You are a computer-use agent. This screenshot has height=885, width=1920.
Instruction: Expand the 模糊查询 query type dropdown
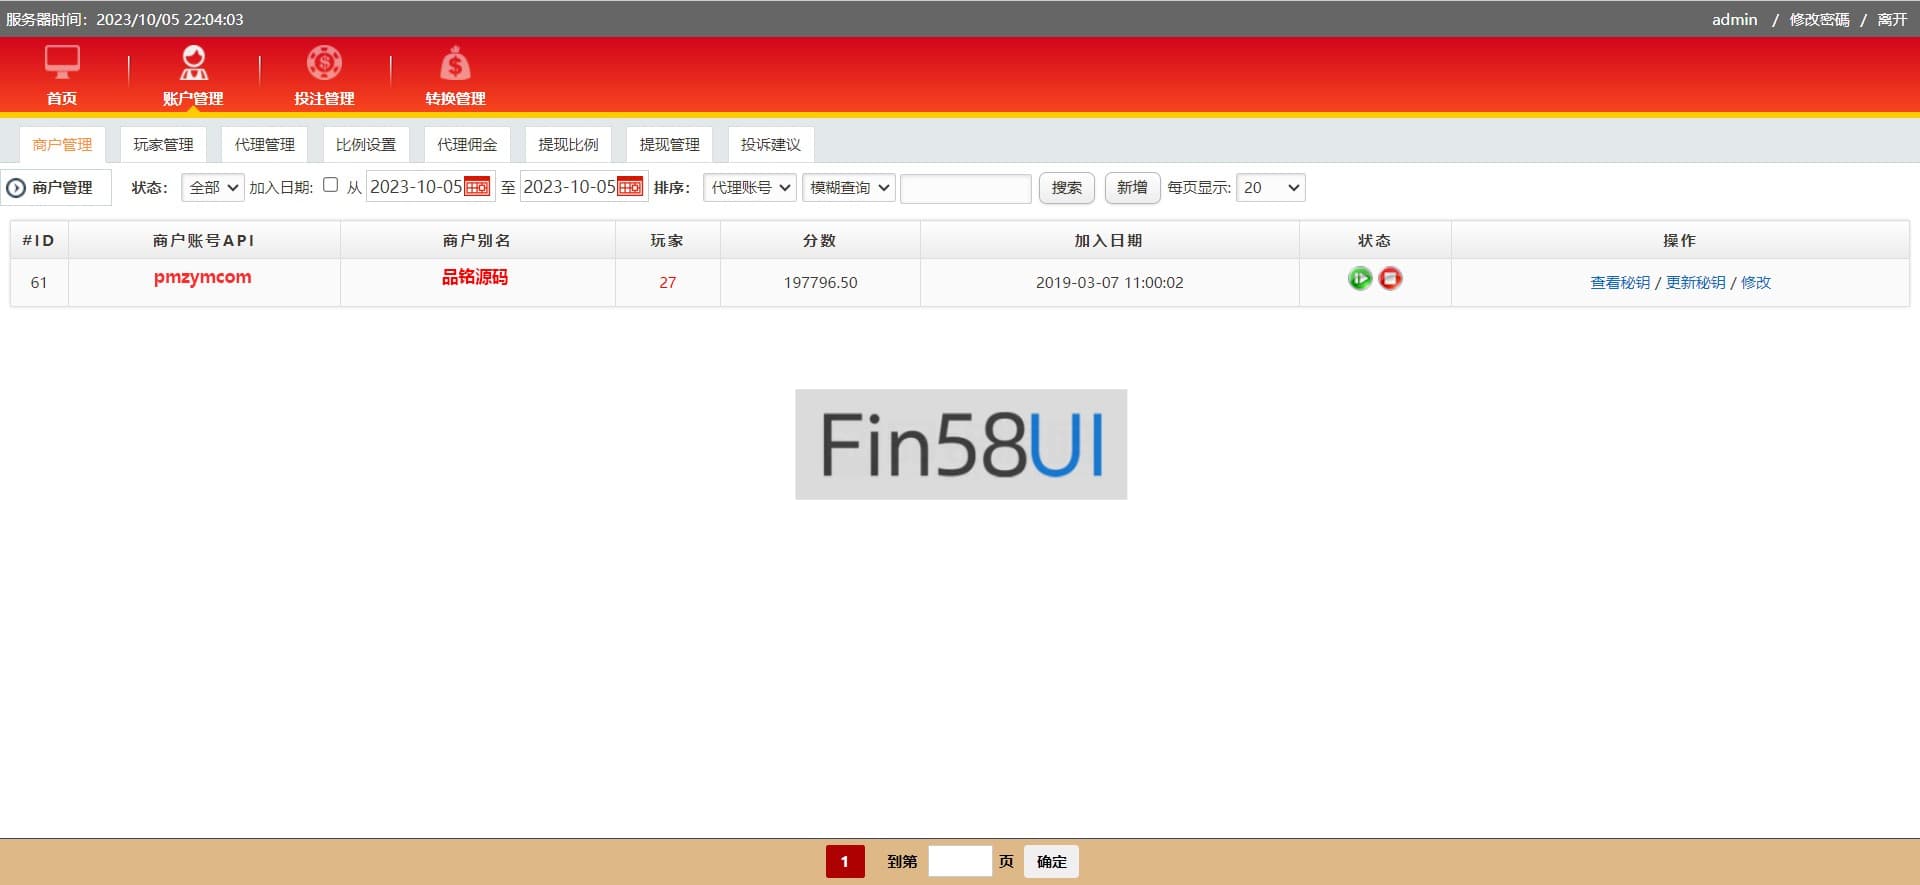pyautogui.click(x=848, y=188)
